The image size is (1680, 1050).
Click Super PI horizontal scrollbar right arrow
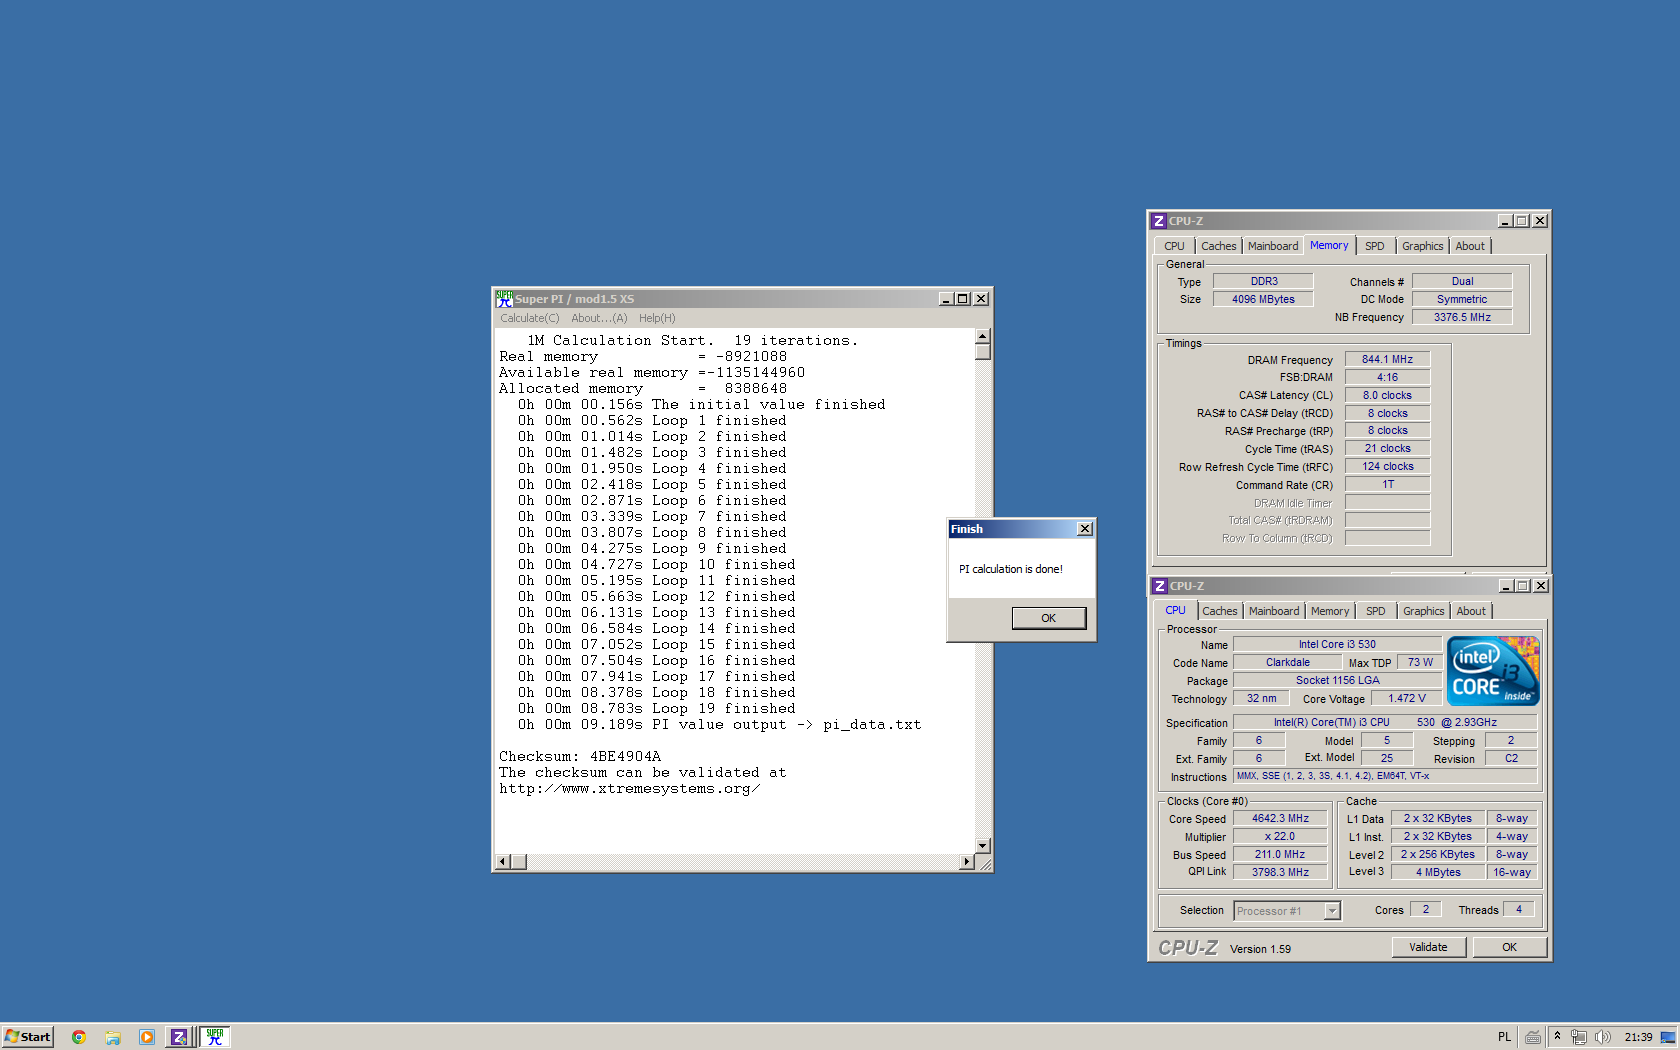click(966, 862)
